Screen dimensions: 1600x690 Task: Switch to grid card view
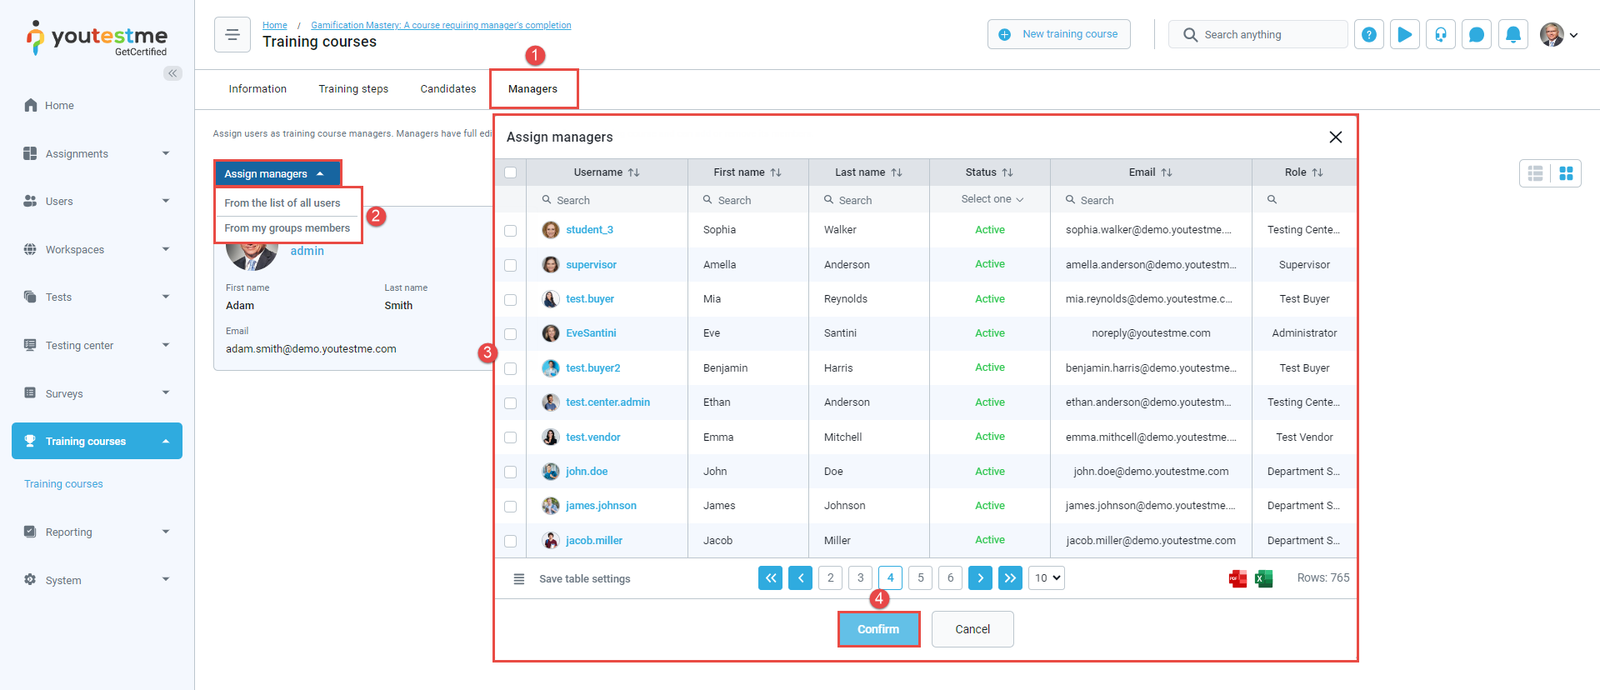tap(1566, 173)
